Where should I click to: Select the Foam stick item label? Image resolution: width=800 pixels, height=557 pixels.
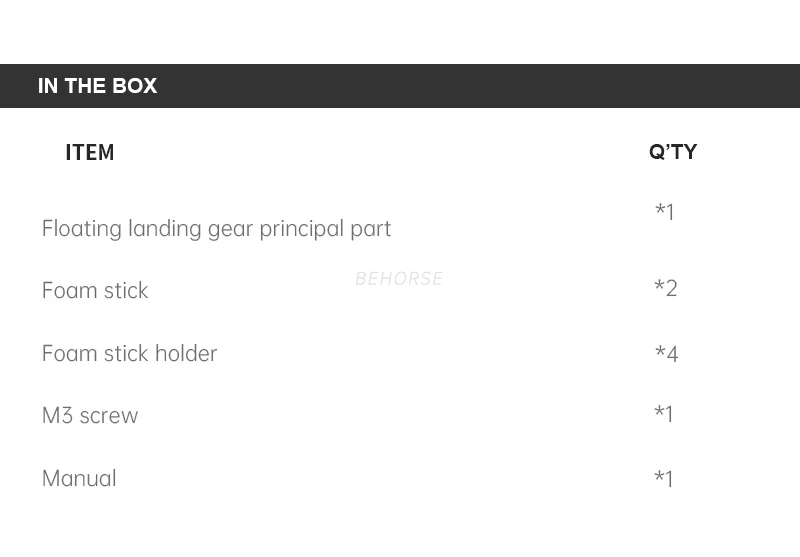click(95, 291)
